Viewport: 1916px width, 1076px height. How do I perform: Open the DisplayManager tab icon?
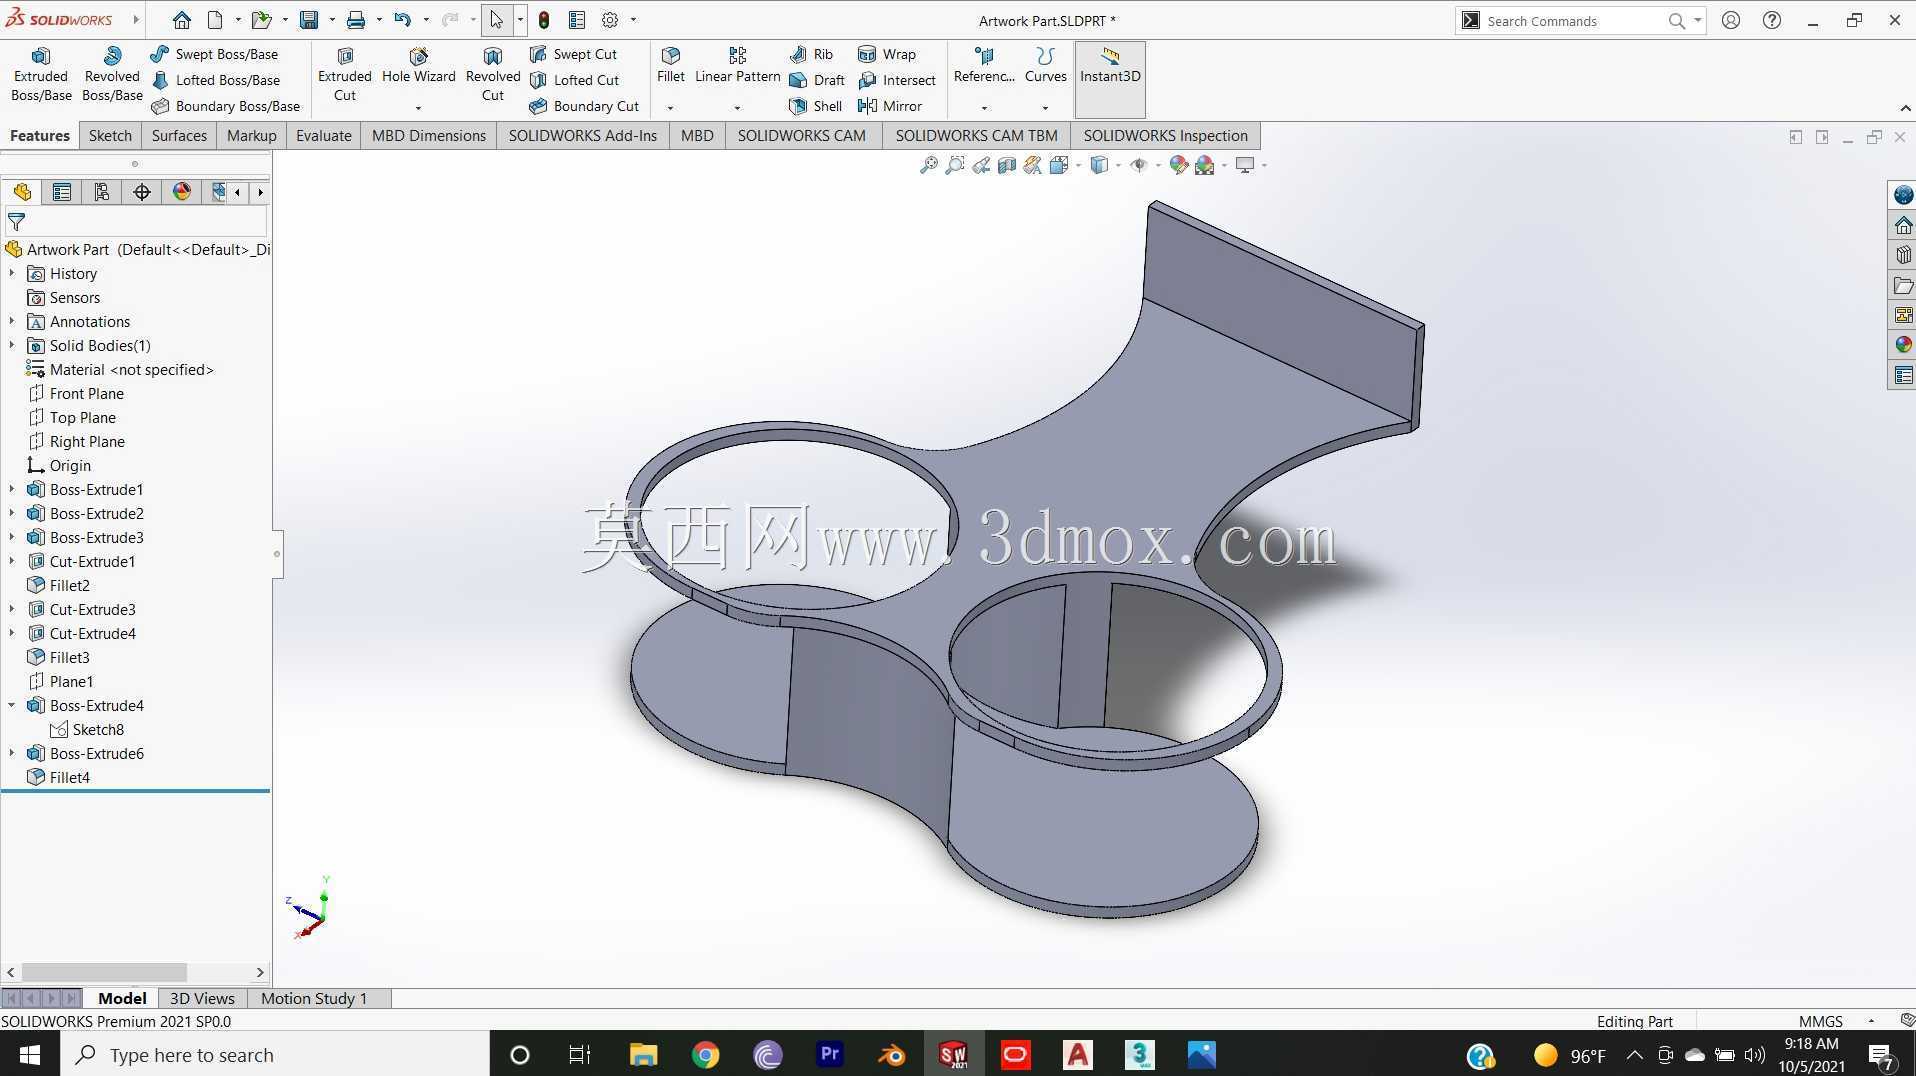(x=182, y=192)
